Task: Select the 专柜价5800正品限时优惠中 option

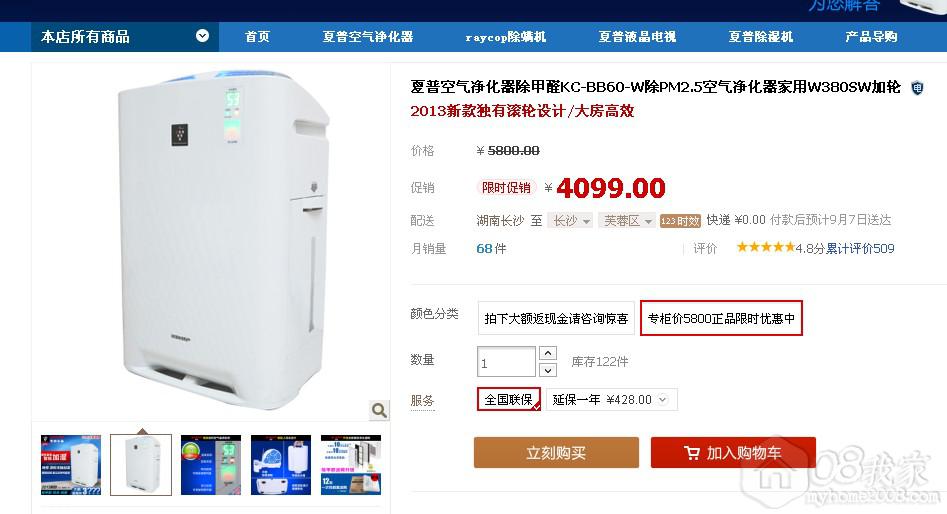Action: [x=721, y=318]
